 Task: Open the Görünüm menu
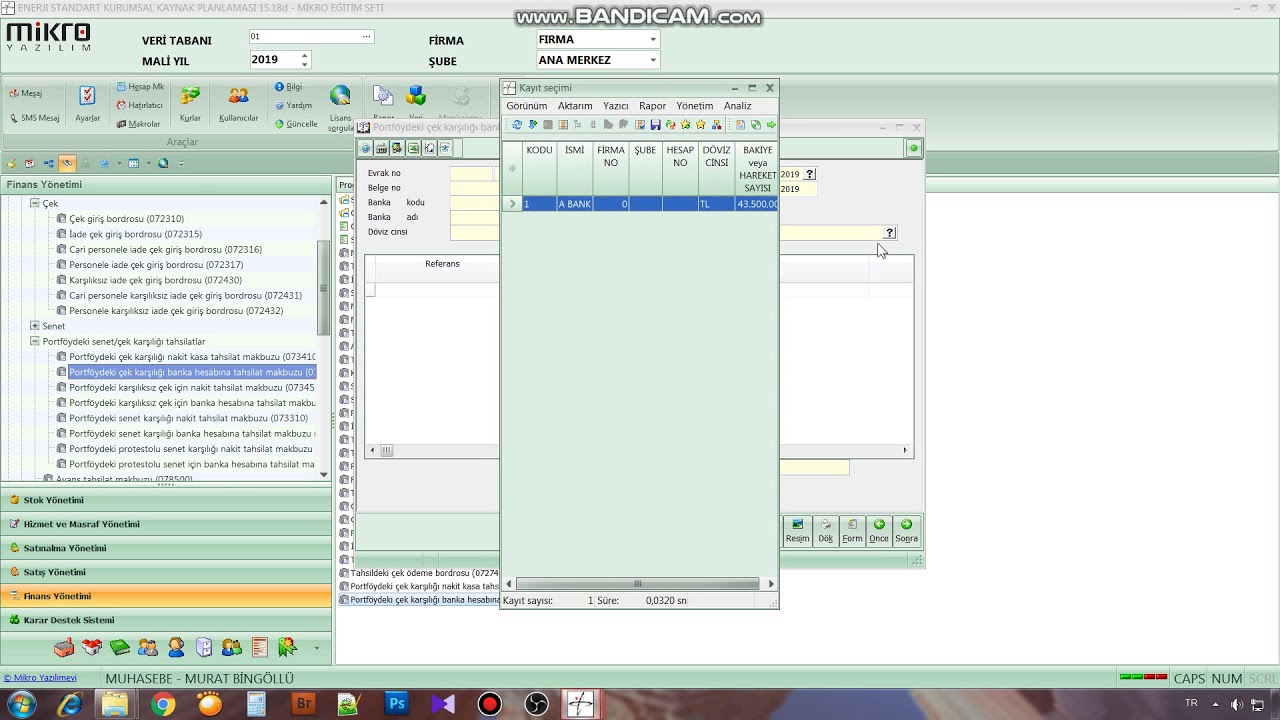[x=526, y=106]
